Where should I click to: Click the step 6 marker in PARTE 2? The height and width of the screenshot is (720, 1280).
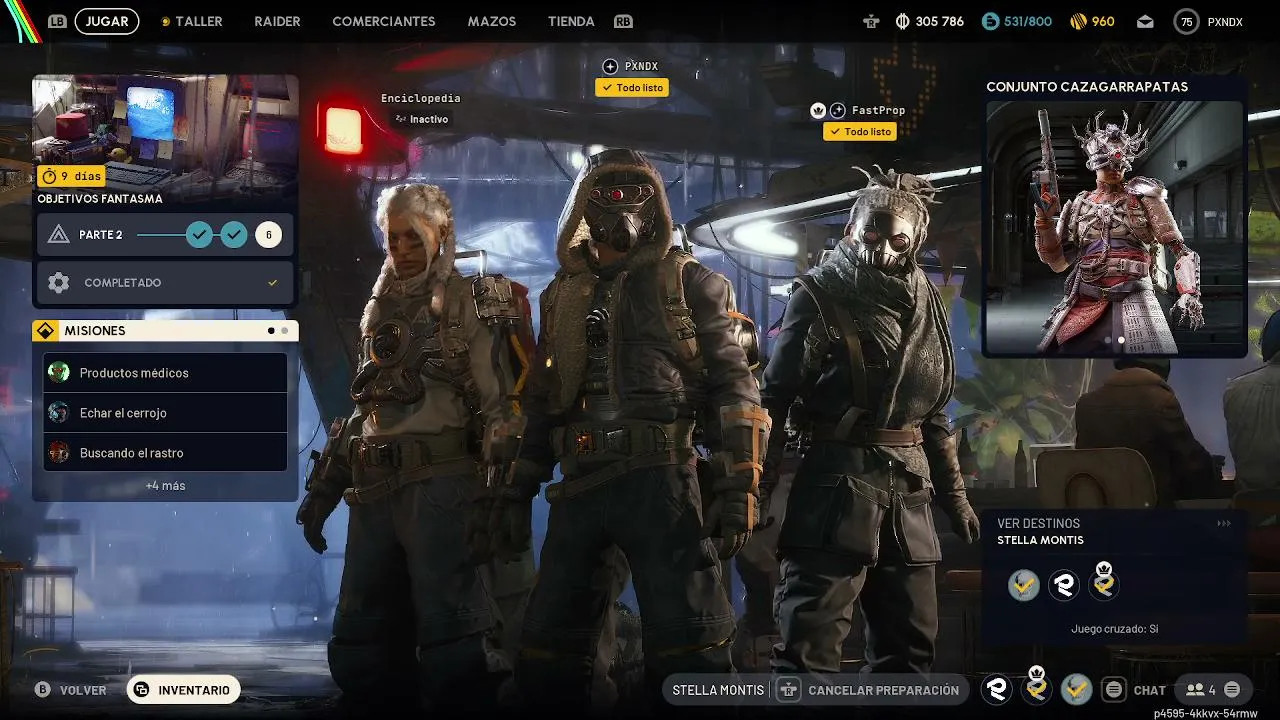coord(268,235)
